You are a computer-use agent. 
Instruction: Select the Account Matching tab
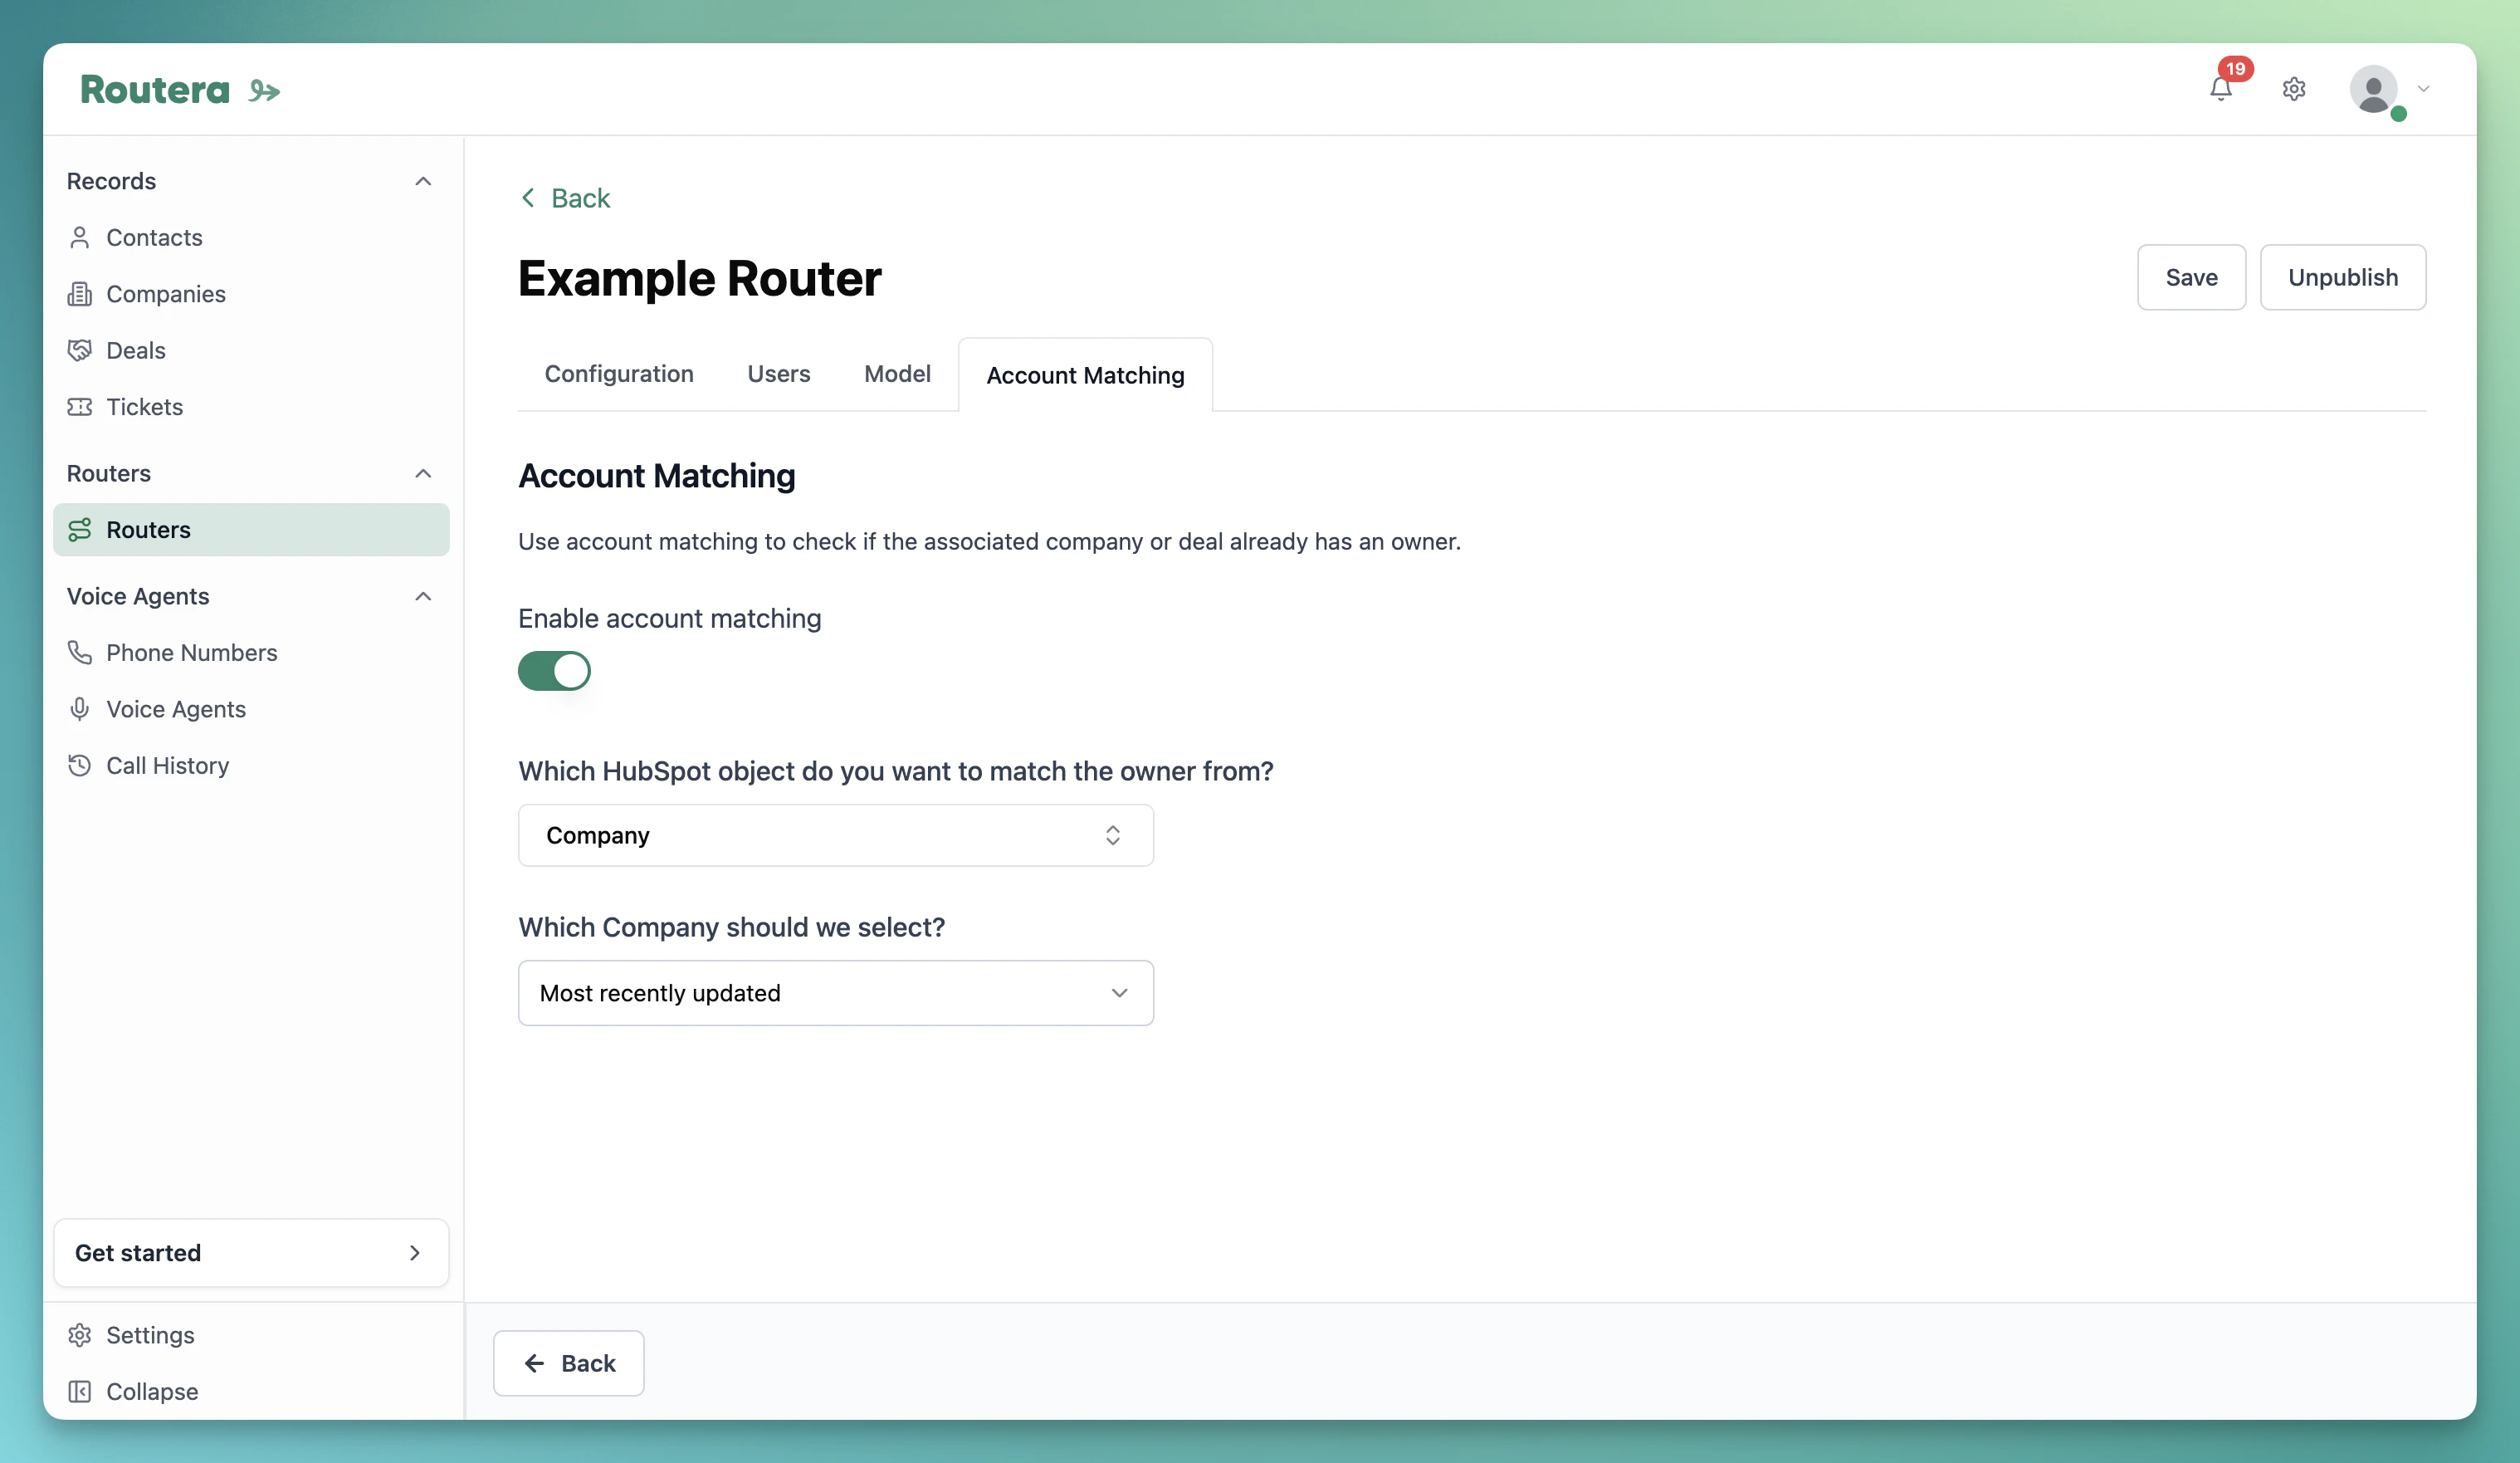(1085, 375)
